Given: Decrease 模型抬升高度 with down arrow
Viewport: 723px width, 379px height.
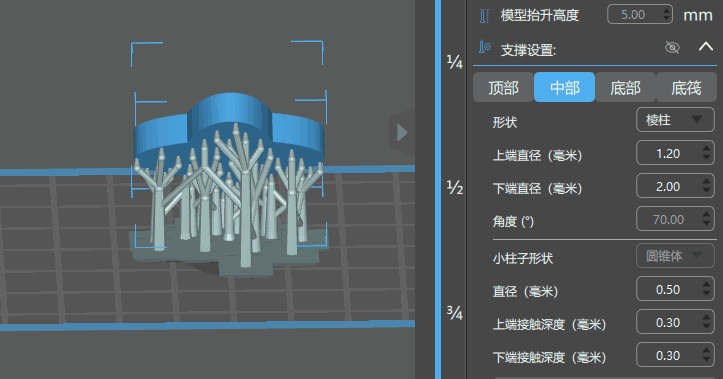Looking at the screenshot, I should (x=667, y=19).
